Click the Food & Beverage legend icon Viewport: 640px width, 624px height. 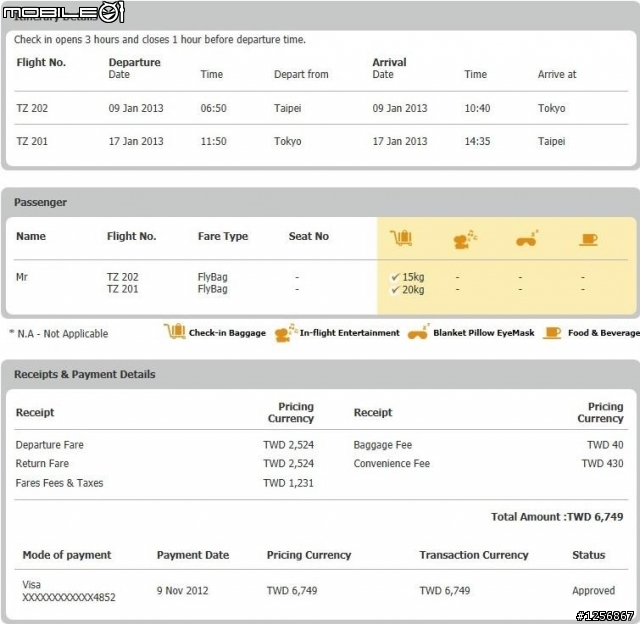552,333
